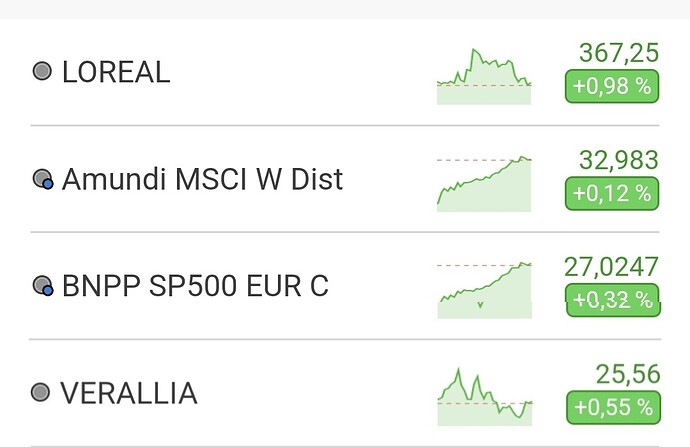Toggle the LOREAL +0,98 % change badge
The width and height of the screenshot is (690, 447).
pos(612,87)
